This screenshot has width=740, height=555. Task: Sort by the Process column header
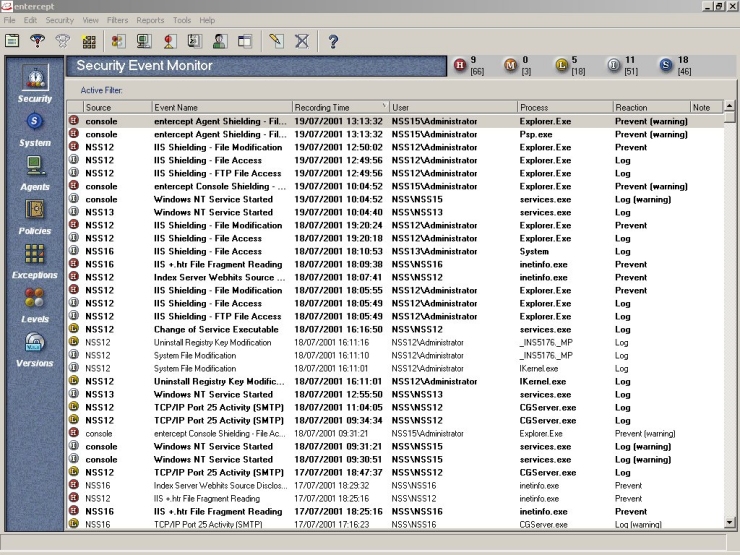click(565, 107)
